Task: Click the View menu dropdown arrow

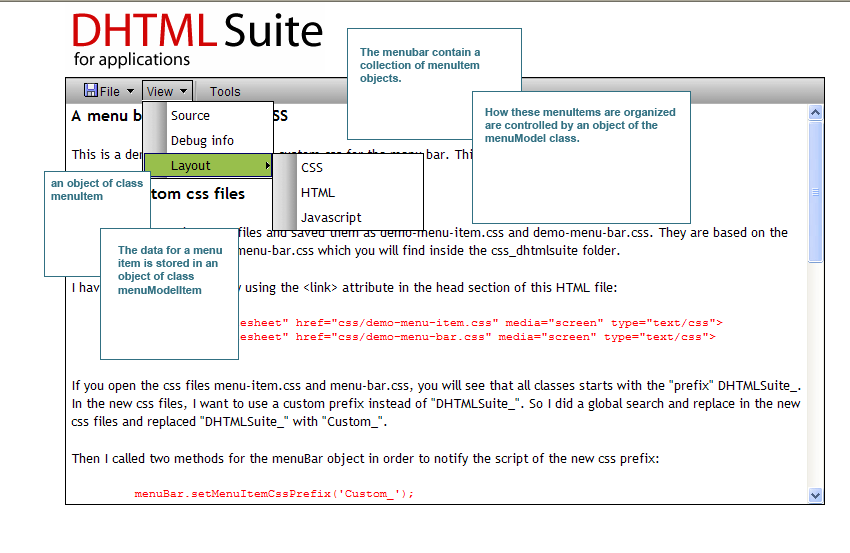Action: tap(184, 91)
